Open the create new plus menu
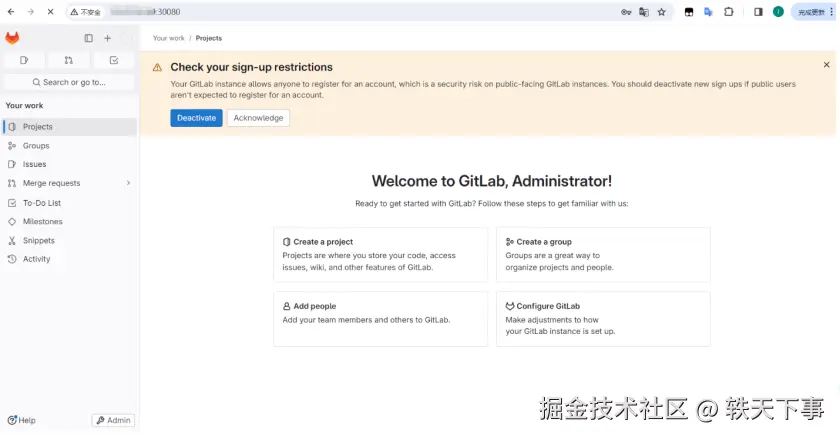Screen dimensions: 840x438 point(108,38)
